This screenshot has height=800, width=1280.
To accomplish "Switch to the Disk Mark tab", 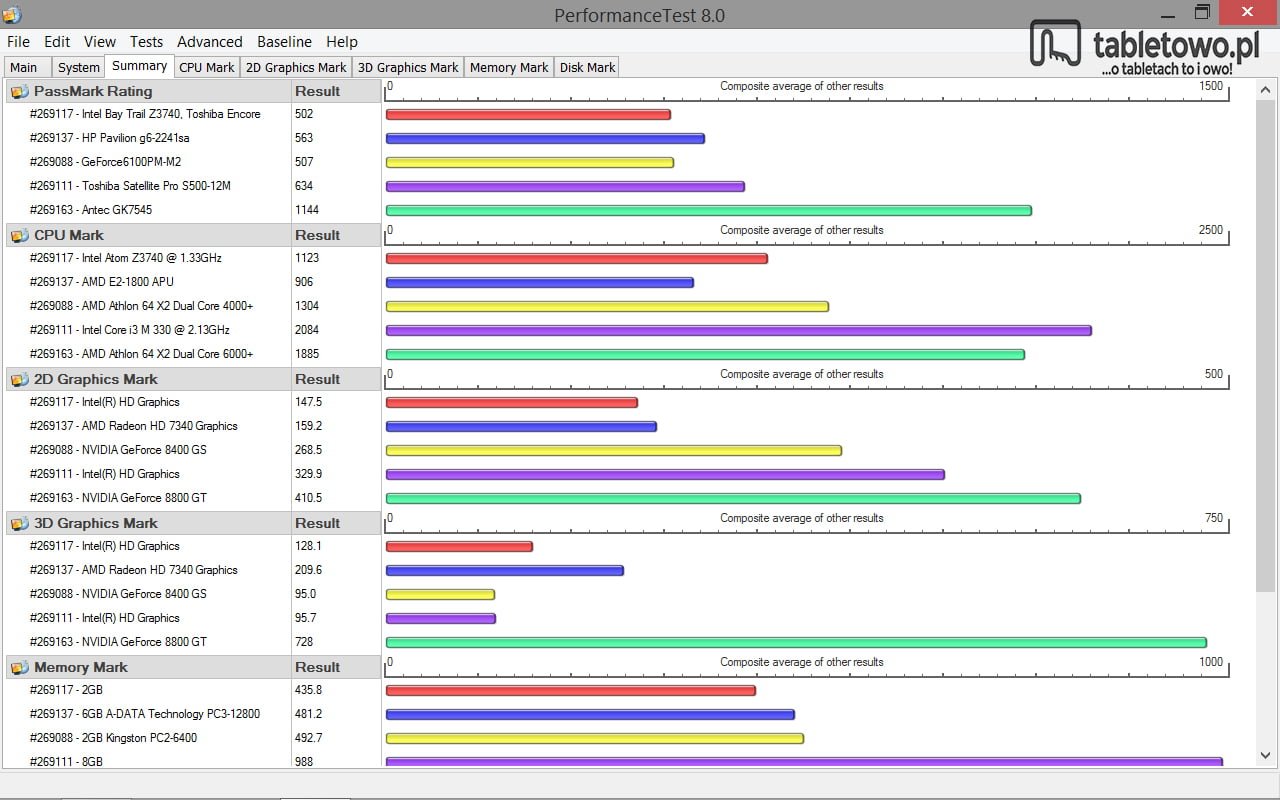I will tap(587, 68).
